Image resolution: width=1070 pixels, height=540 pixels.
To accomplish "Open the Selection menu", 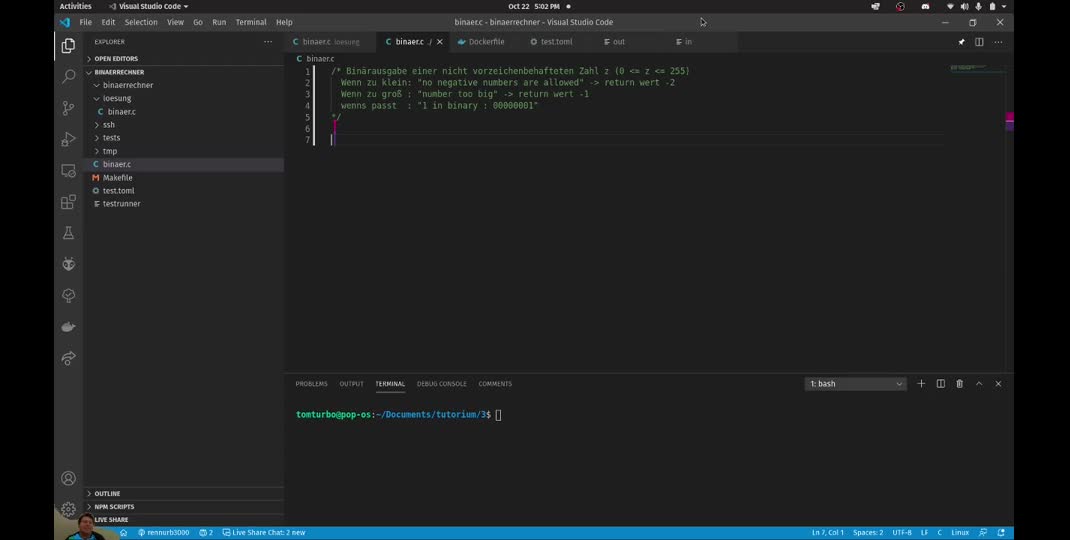I will pyautogui.click(x=141, y=22).
